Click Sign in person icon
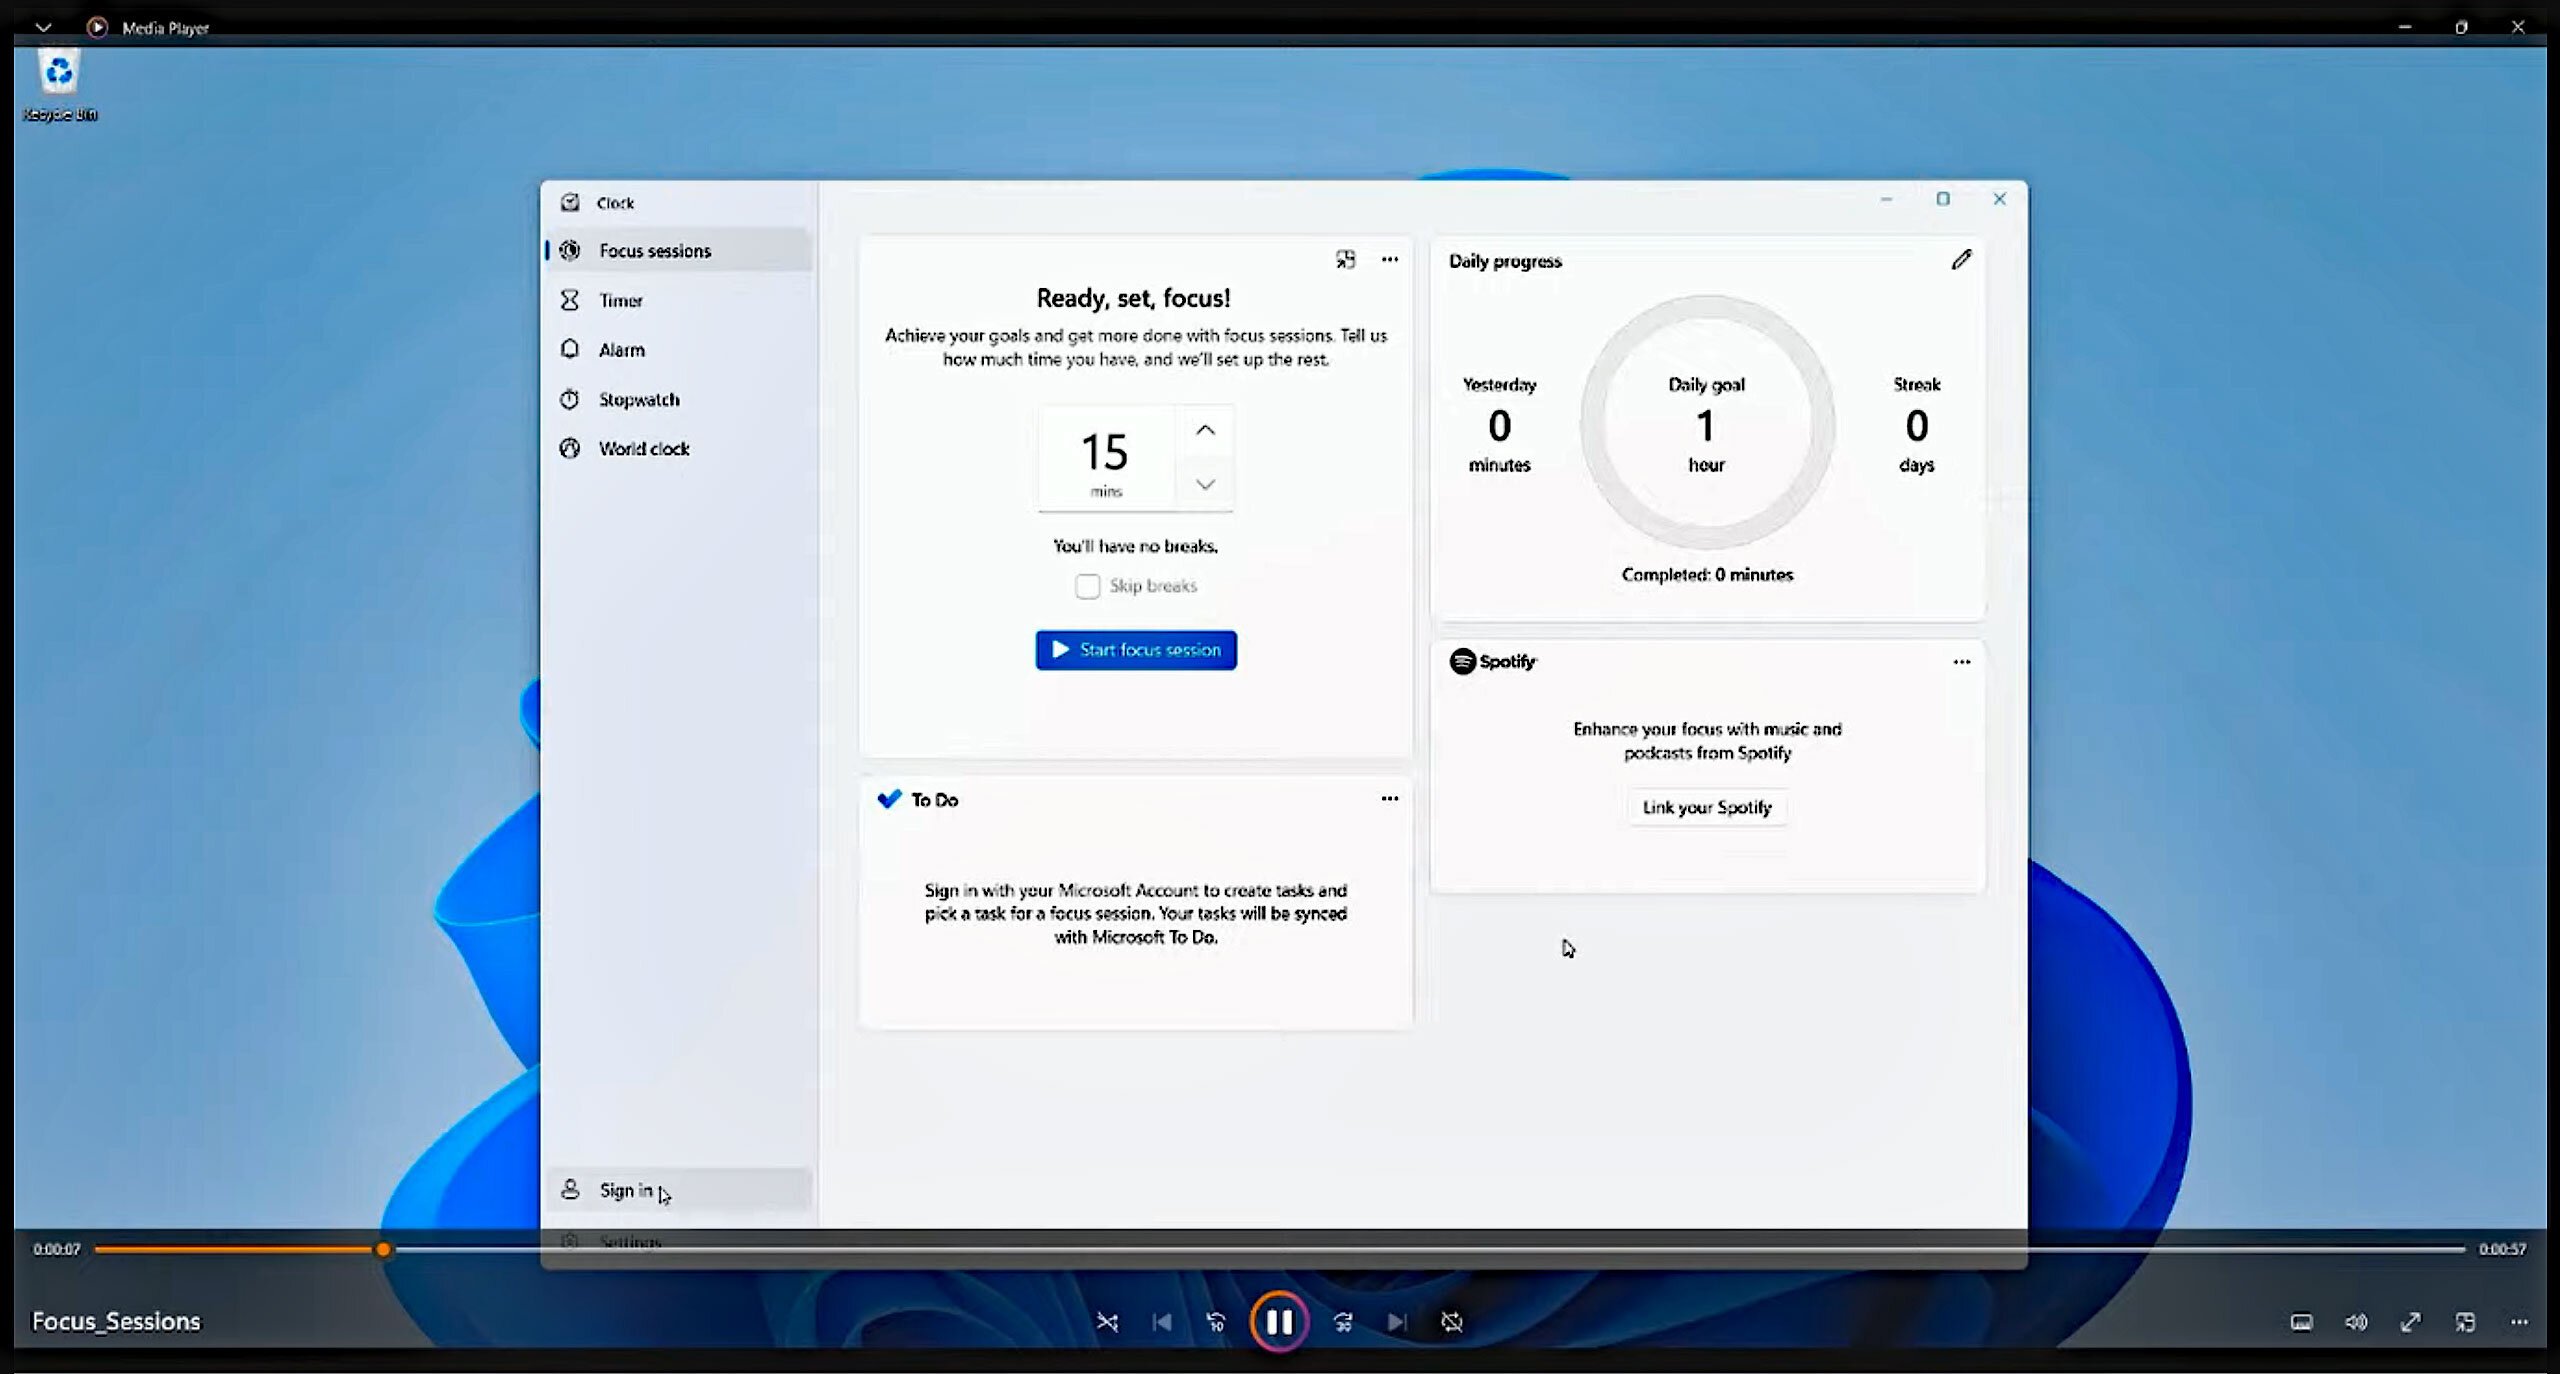Image resolution: width=2560 pixels, height=1374 pixels. pyautogui.click(x=570, y=1189)
